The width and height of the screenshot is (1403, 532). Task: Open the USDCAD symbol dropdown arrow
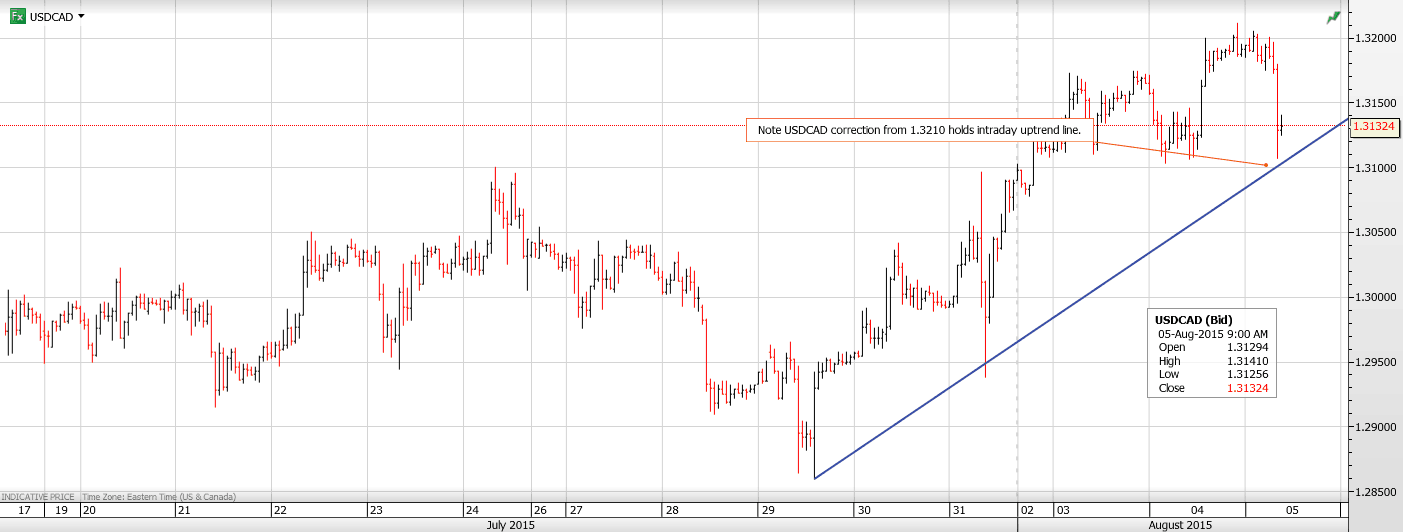(x=81, y=16)
